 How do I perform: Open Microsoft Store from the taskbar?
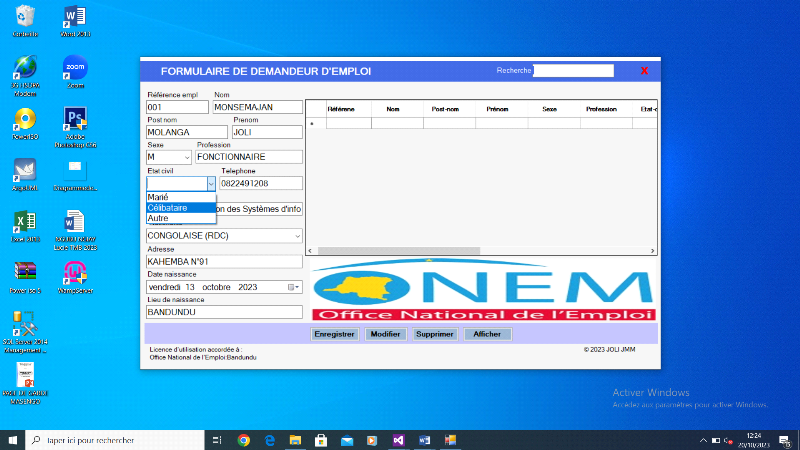click(x=321, y=440)
